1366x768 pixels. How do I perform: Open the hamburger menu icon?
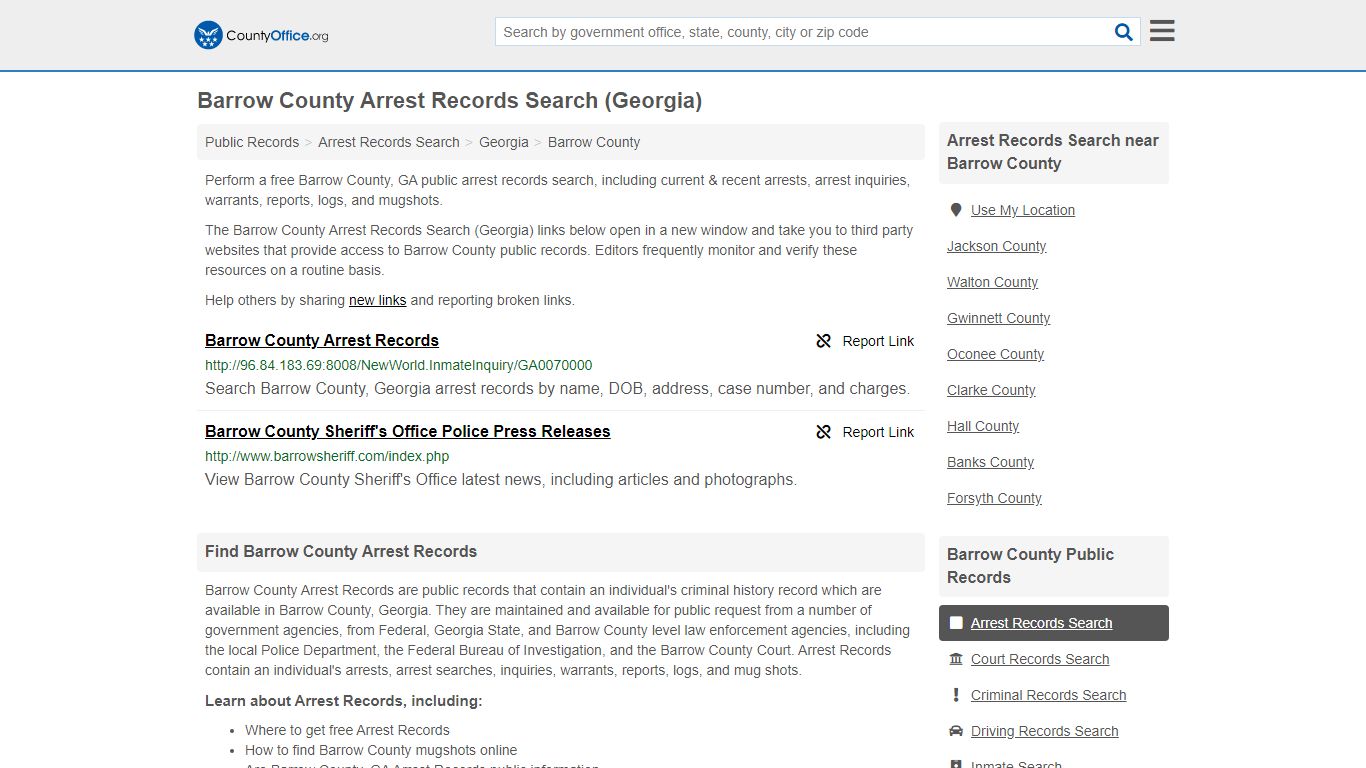tap(1162, 31)
